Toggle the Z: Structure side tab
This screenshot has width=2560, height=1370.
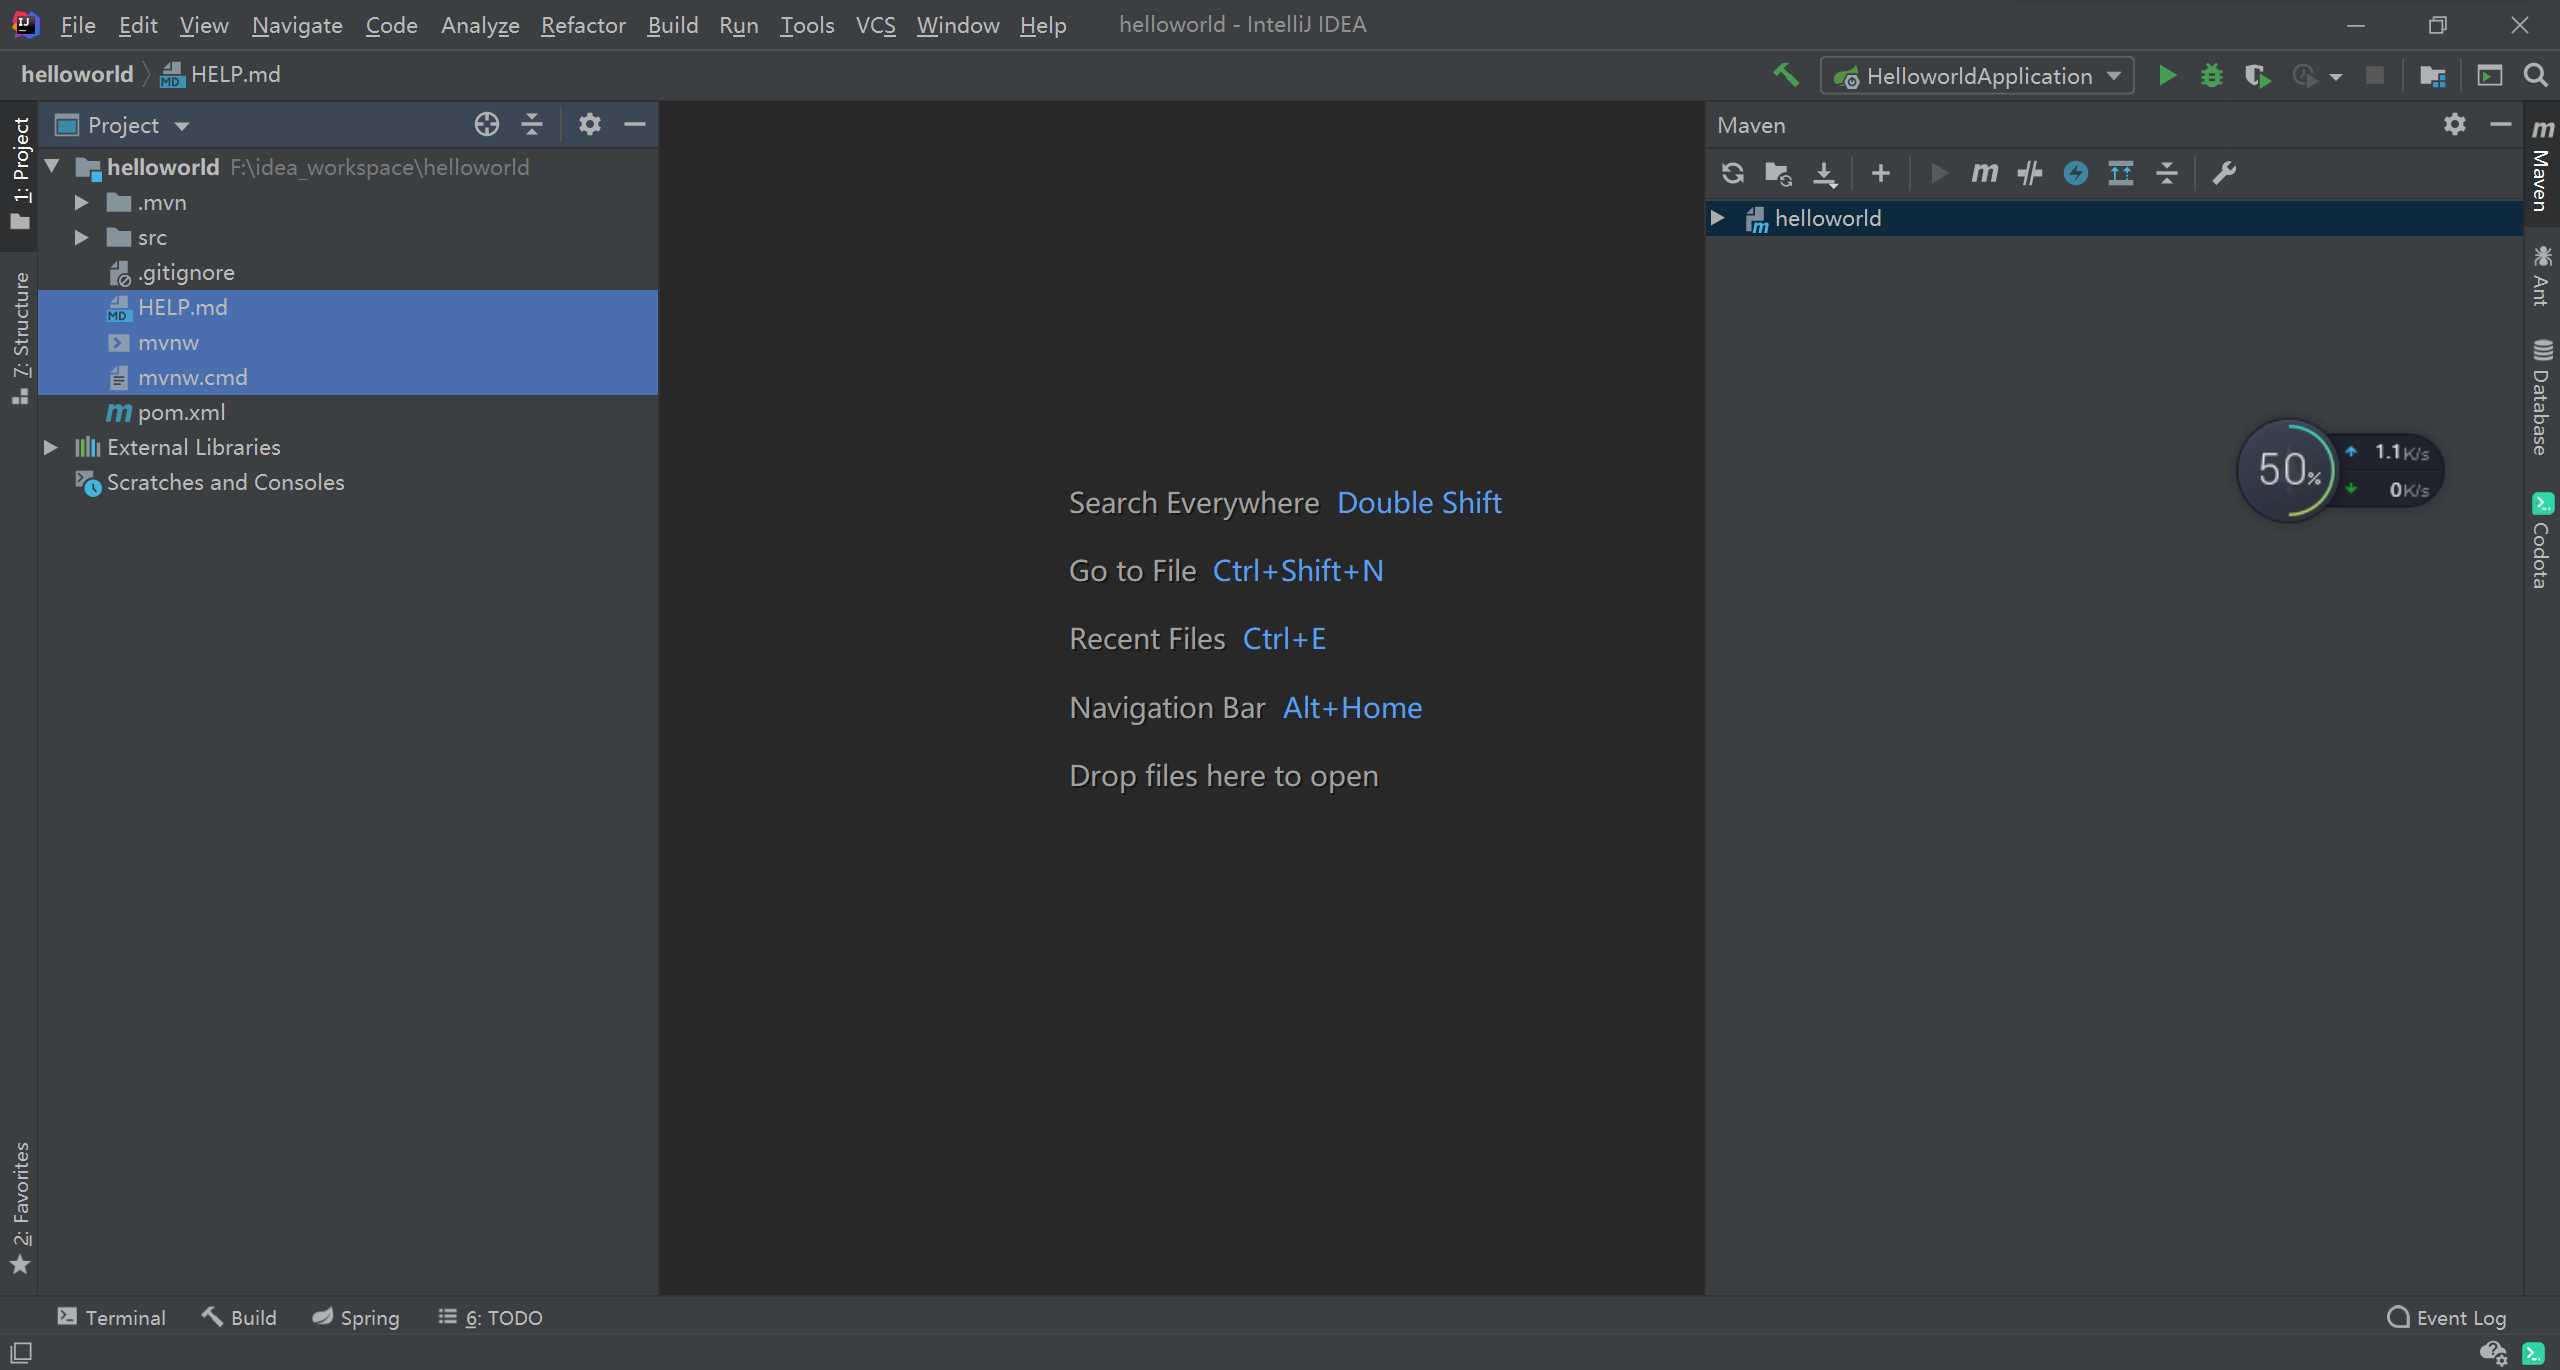point(20,338)
